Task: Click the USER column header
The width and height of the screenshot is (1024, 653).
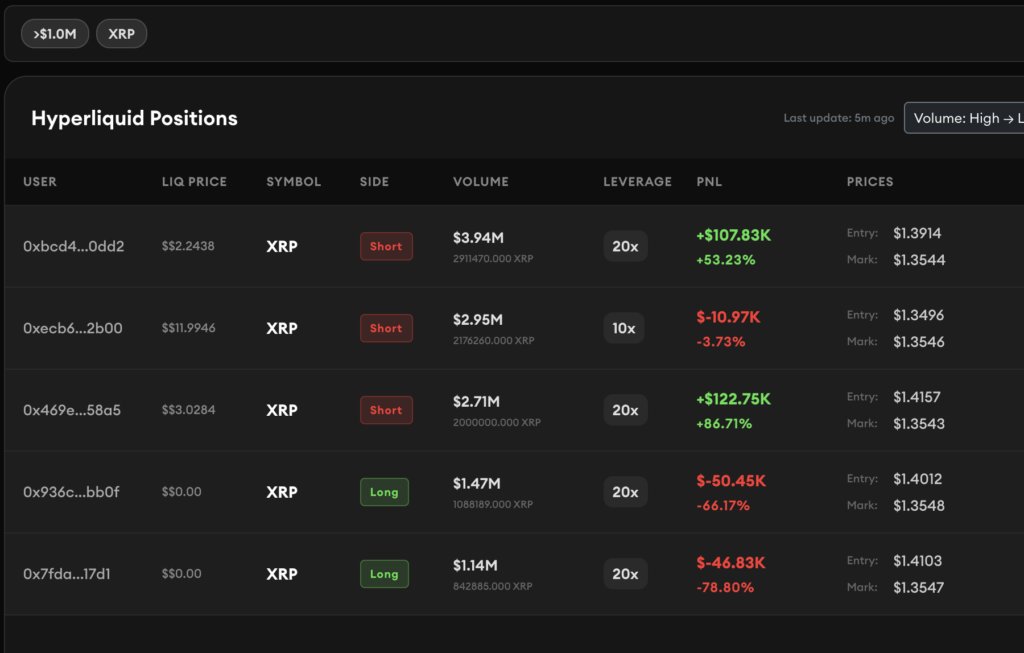Action: [x=40, y=182]
